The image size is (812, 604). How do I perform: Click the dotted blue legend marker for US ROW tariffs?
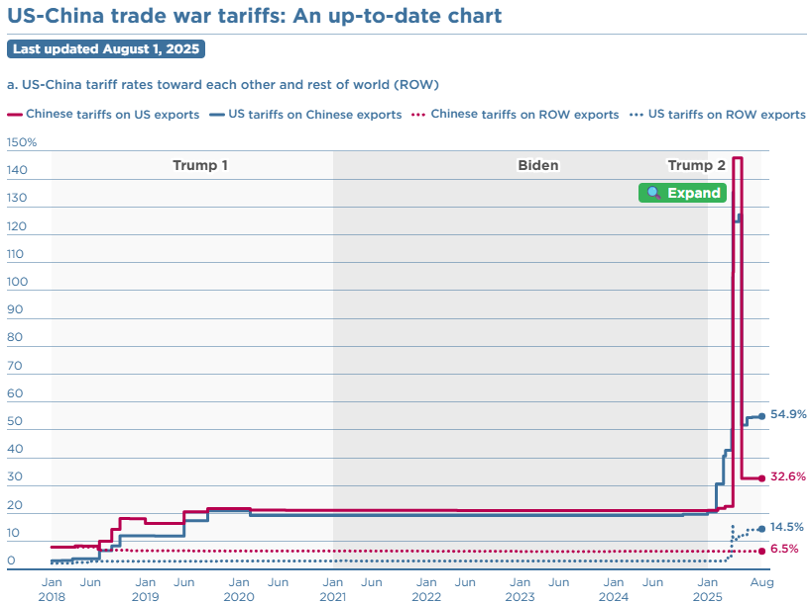pyautogui.click(x=636, y=115)
